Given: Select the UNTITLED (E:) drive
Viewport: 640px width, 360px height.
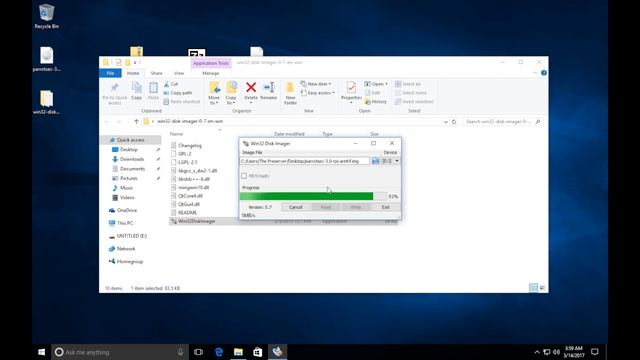Looking at the screenshot, I should [x=131, y=236].
